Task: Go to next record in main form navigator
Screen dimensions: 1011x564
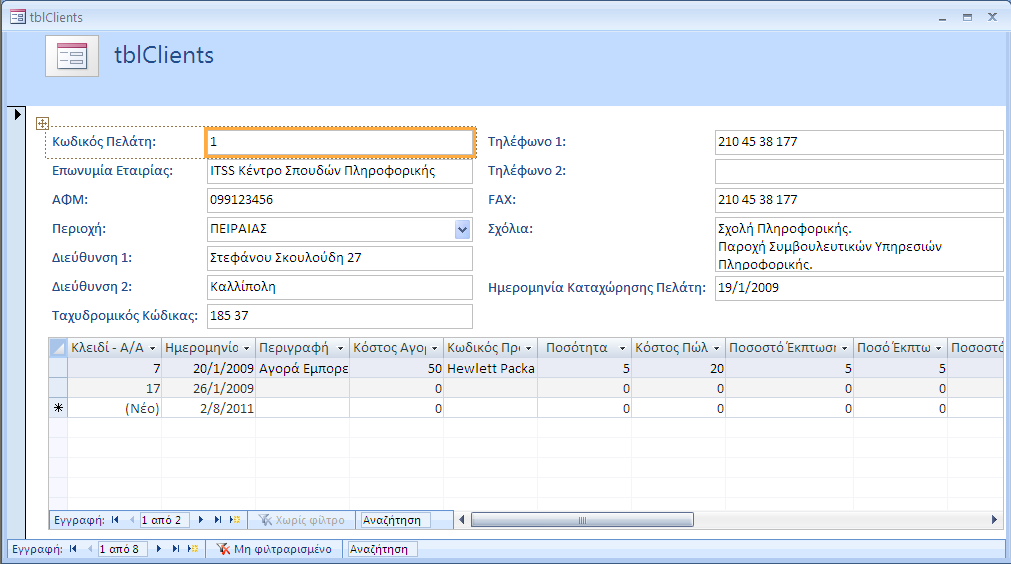Action: click(159, 549)
